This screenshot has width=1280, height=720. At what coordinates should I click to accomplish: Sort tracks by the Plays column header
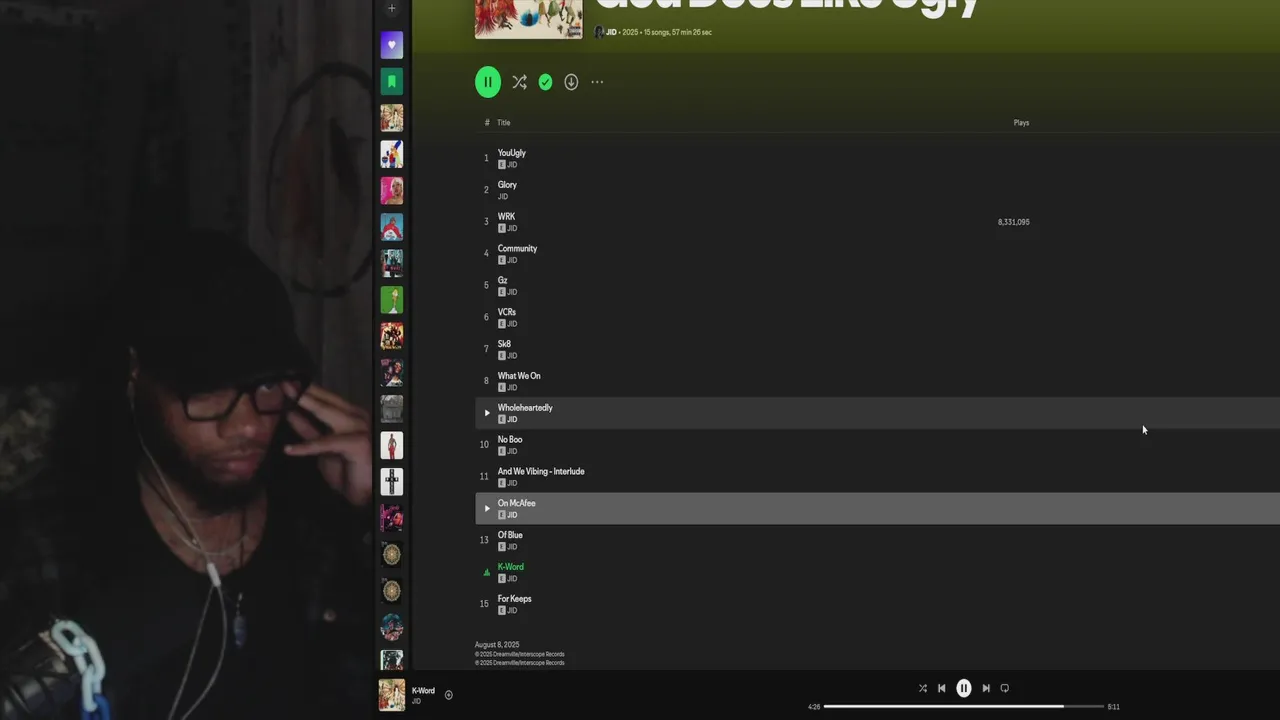click(1021, 123)
